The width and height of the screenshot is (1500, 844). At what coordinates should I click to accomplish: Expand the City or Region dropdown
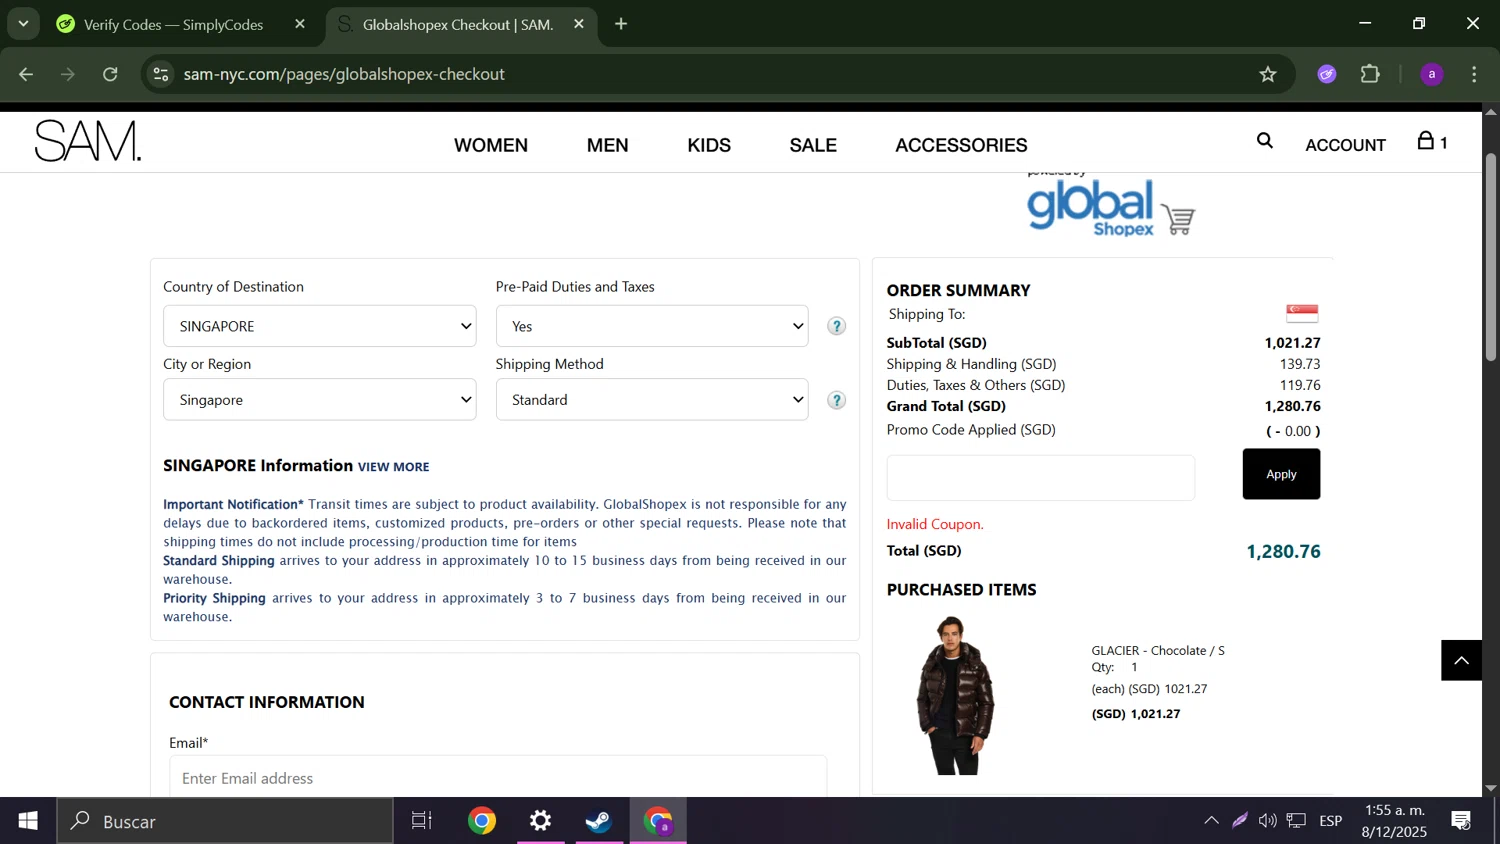[x=320, y=400]
